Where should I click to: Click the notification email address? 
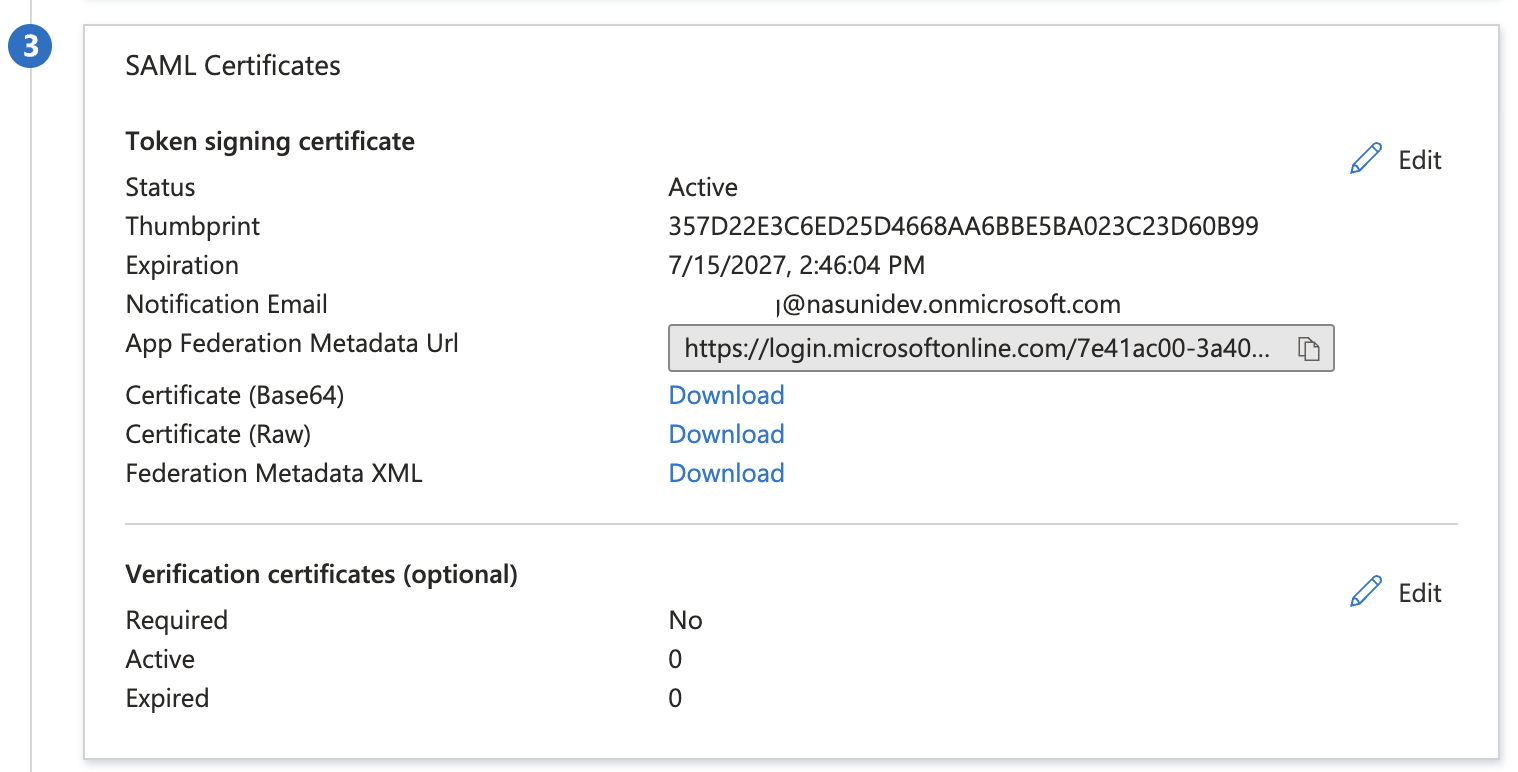click(947, 304)
